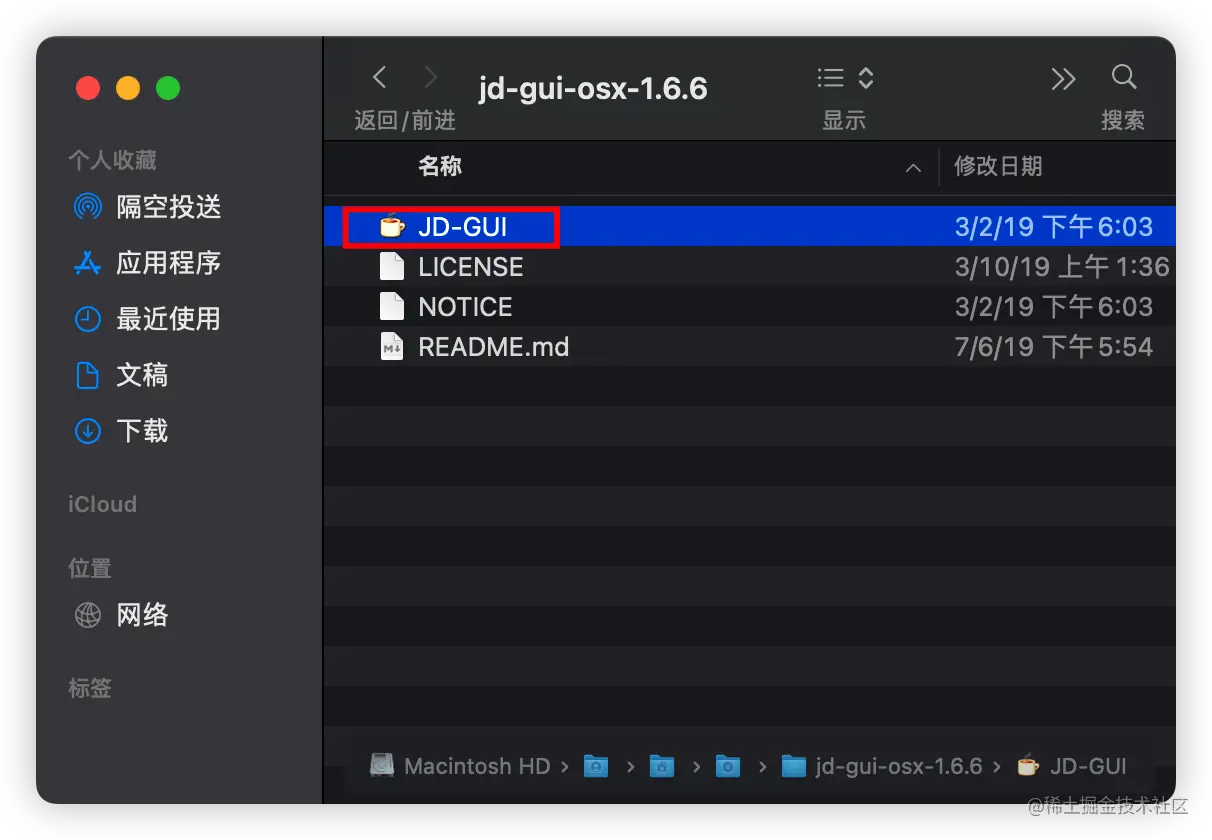Image resolution: width=1212 pixels, height=840 pixels.
Task: Sort files by Name column header
Action: [x=440, y=166]
